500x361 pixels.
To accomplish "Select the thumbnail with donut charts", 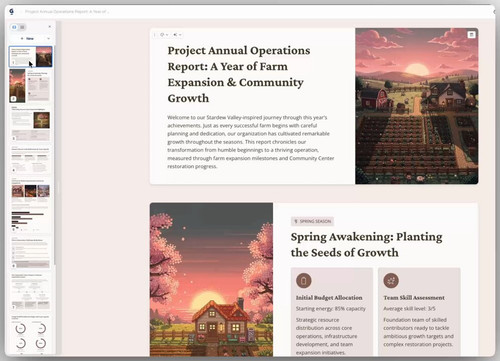I will (30, 334).
